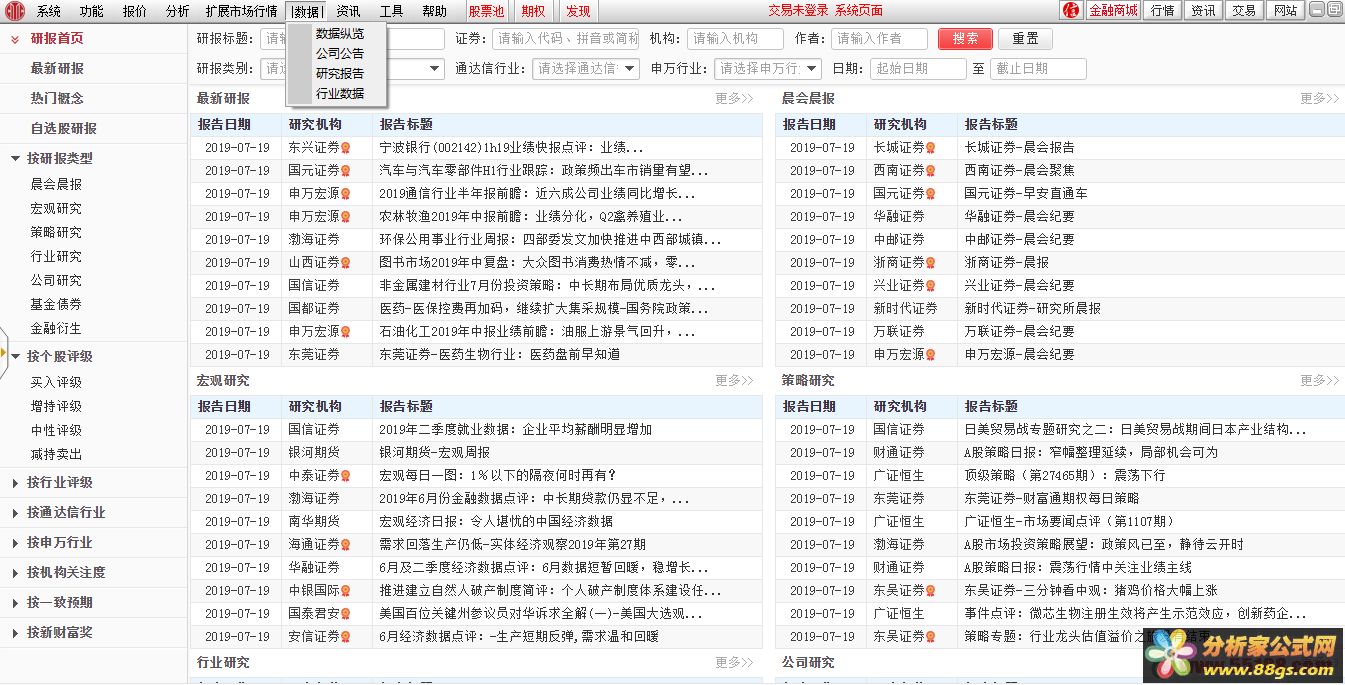The height and width of the screenshot is (685, 1345).
Task: Open the 通达信行业 dropdown
Action: (x=631, y=69)
